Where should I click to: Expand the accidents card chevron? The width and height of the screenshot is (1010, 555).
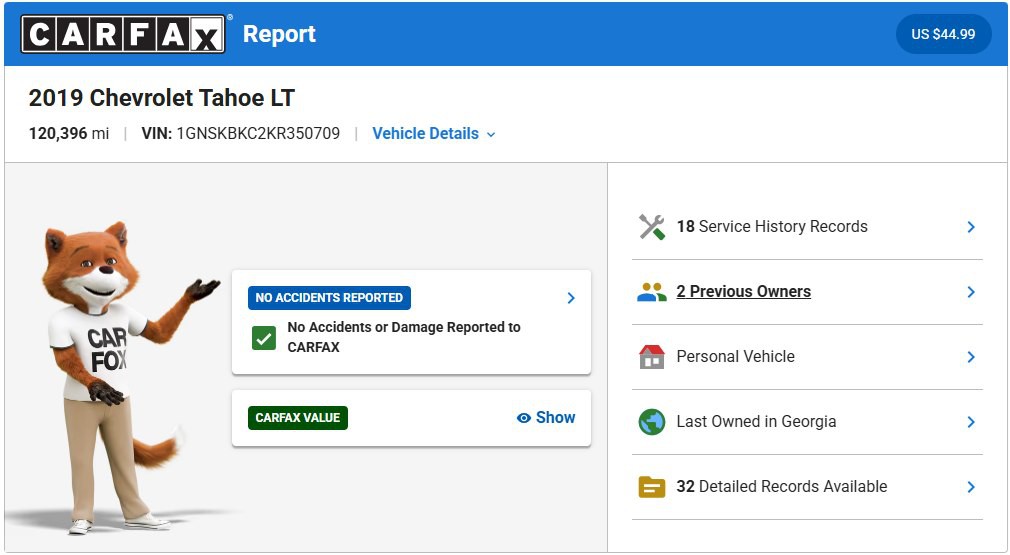(x=571, y=297)
